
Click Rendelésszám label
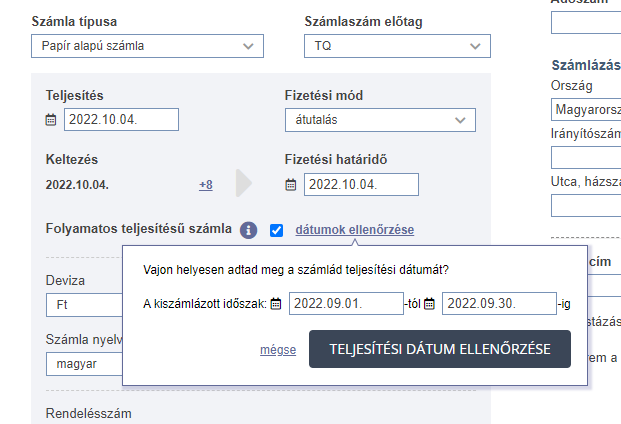pos(89,414)
